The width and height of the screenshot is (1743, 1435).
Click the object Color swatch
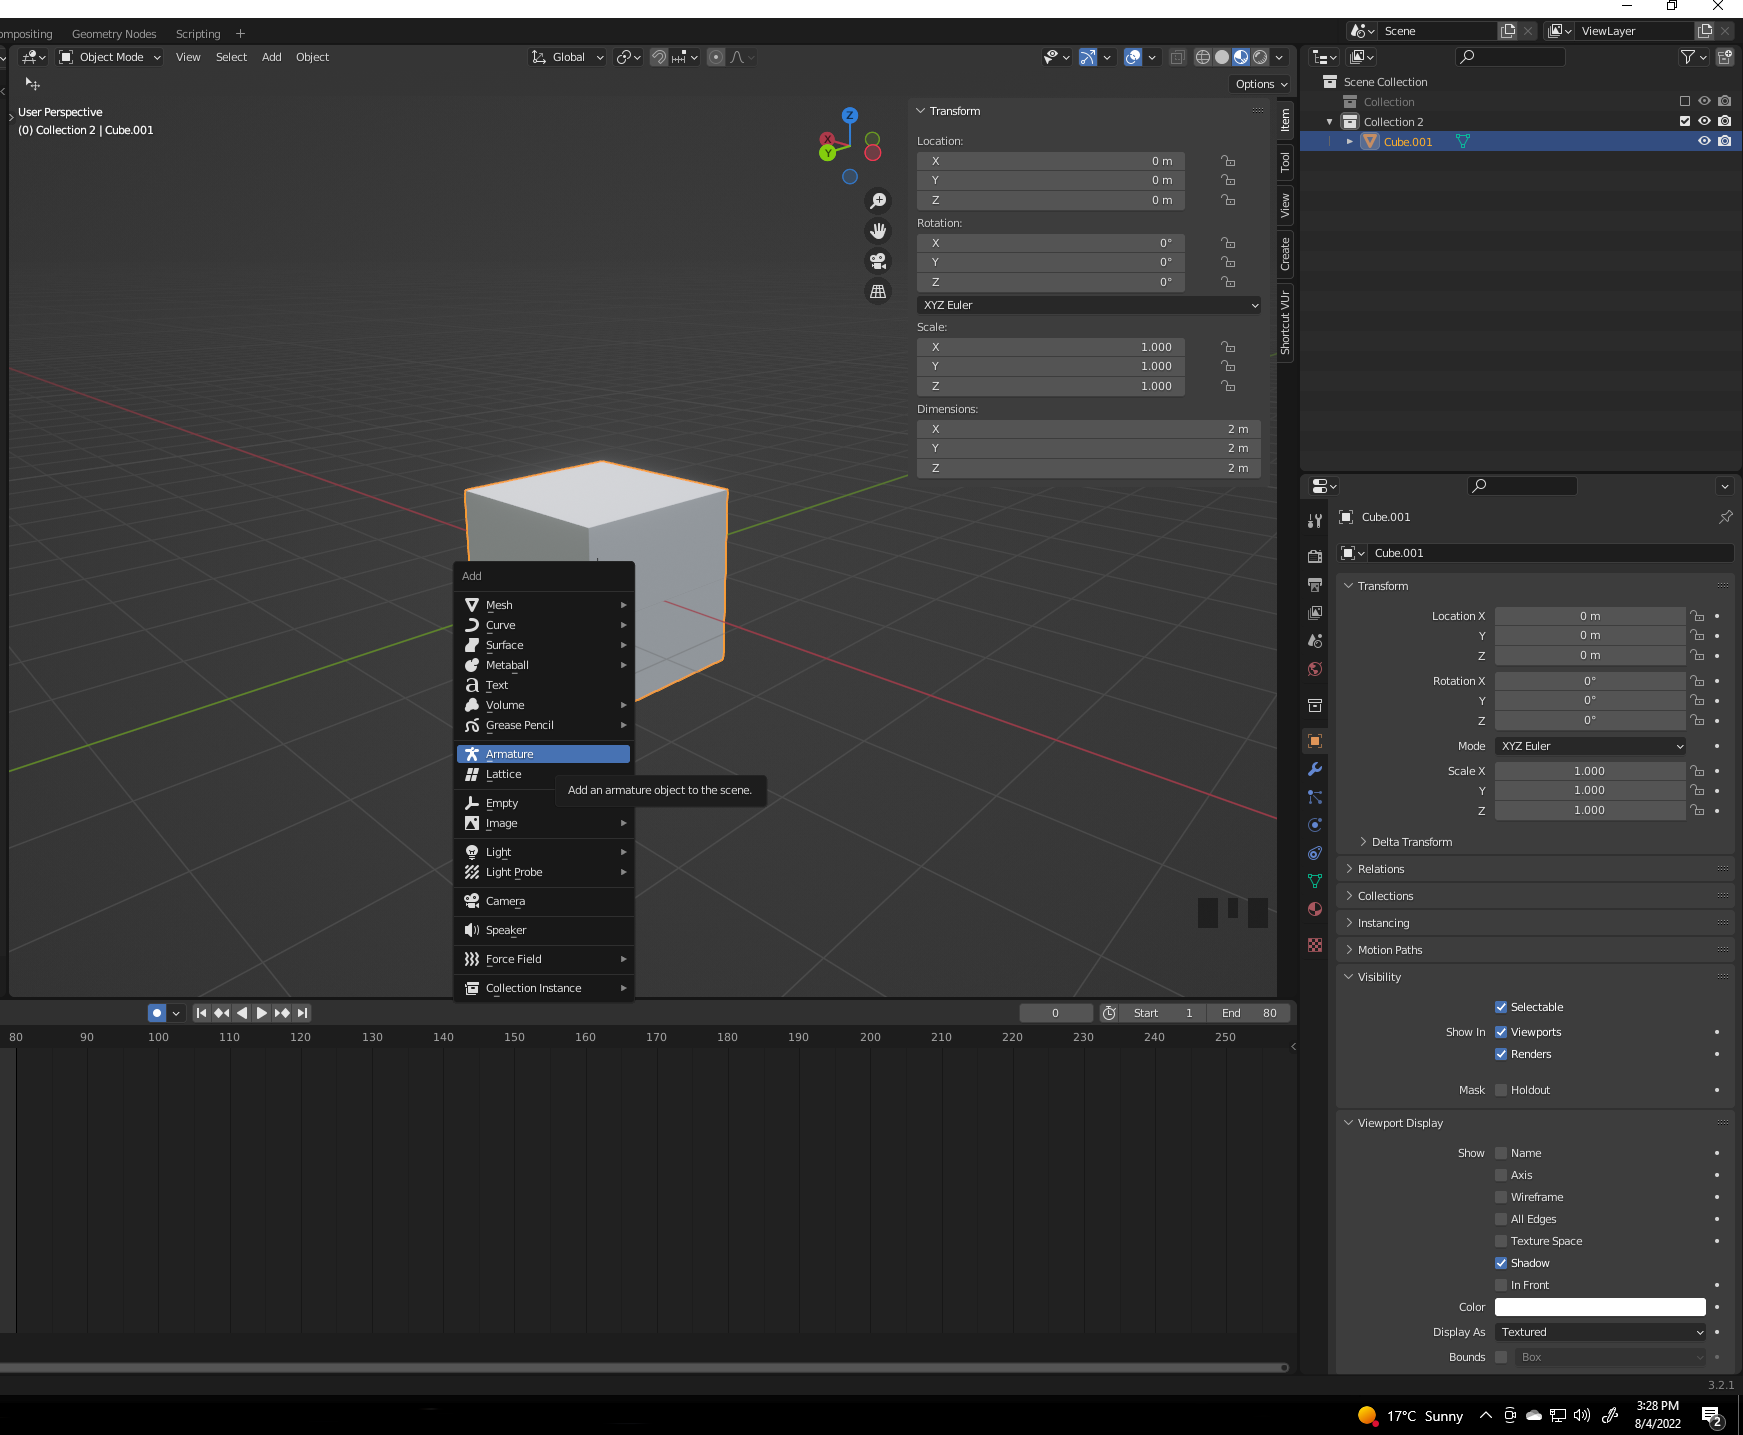[1600, 1307]
